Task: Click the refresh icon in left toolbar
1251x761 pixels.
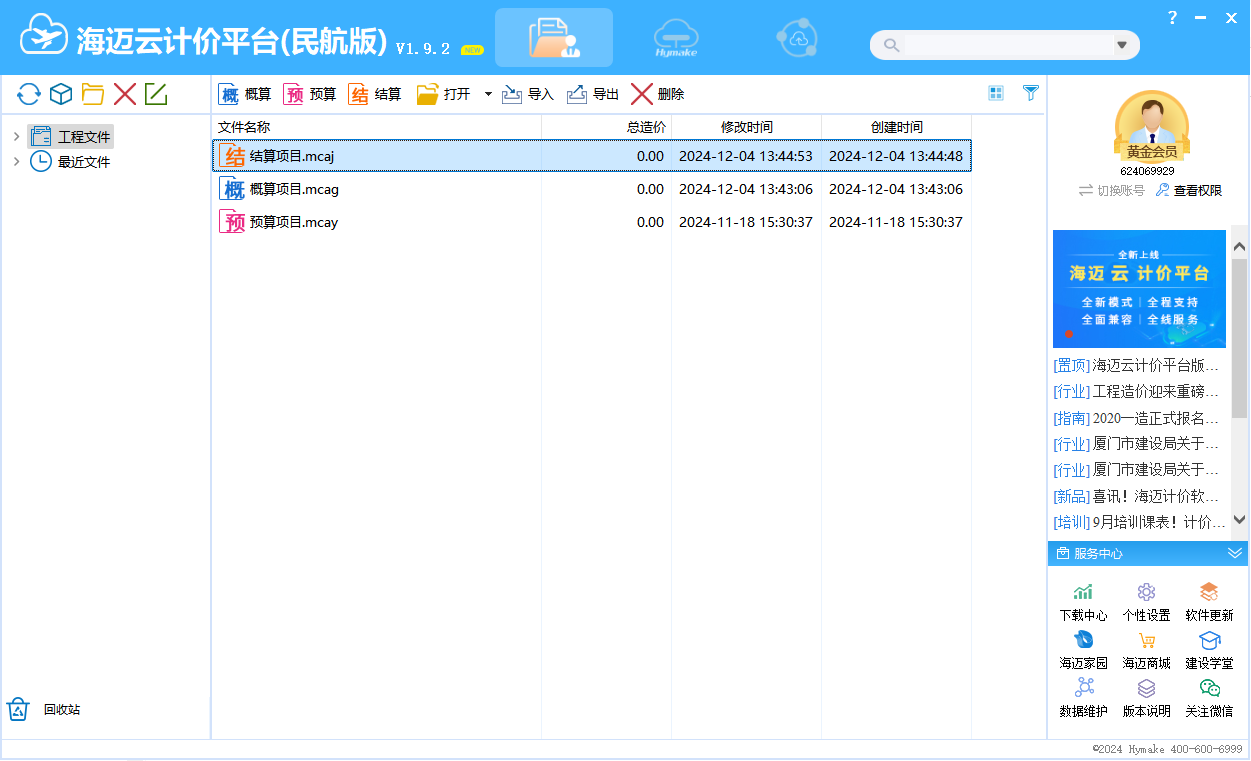Action: click(x=29, y=95)
